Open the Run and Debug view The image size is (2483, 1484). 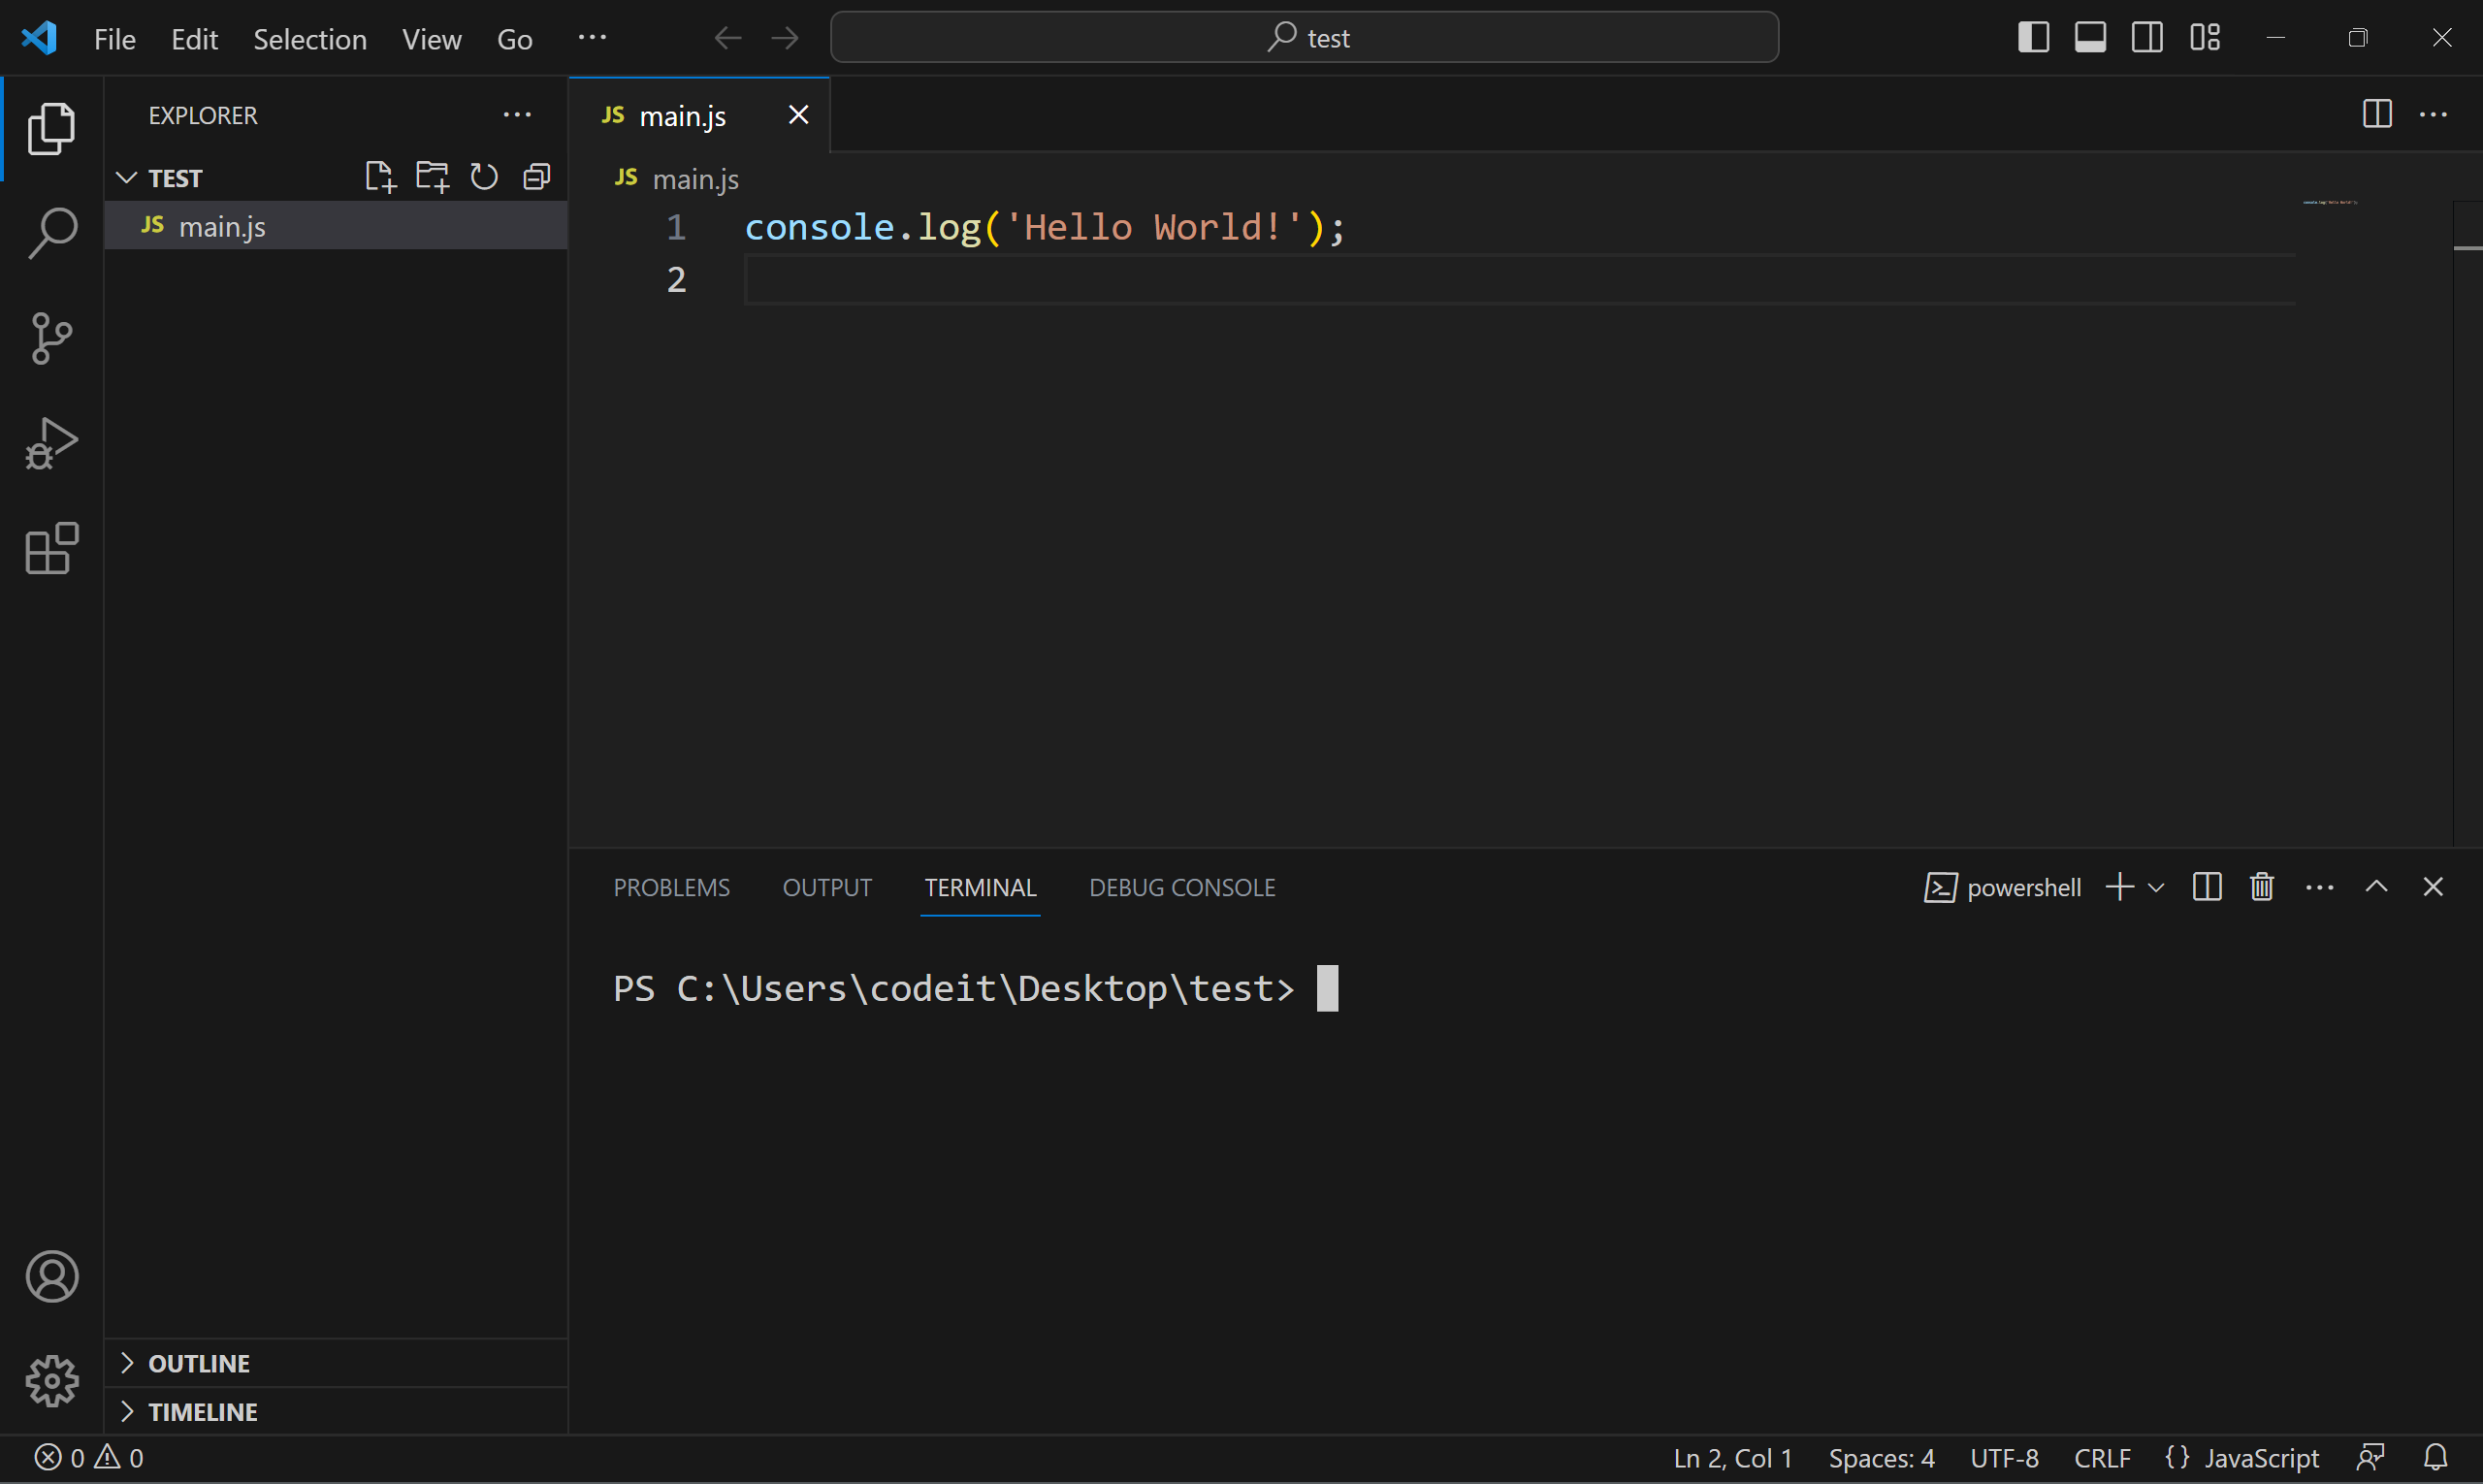pos(51,443)
